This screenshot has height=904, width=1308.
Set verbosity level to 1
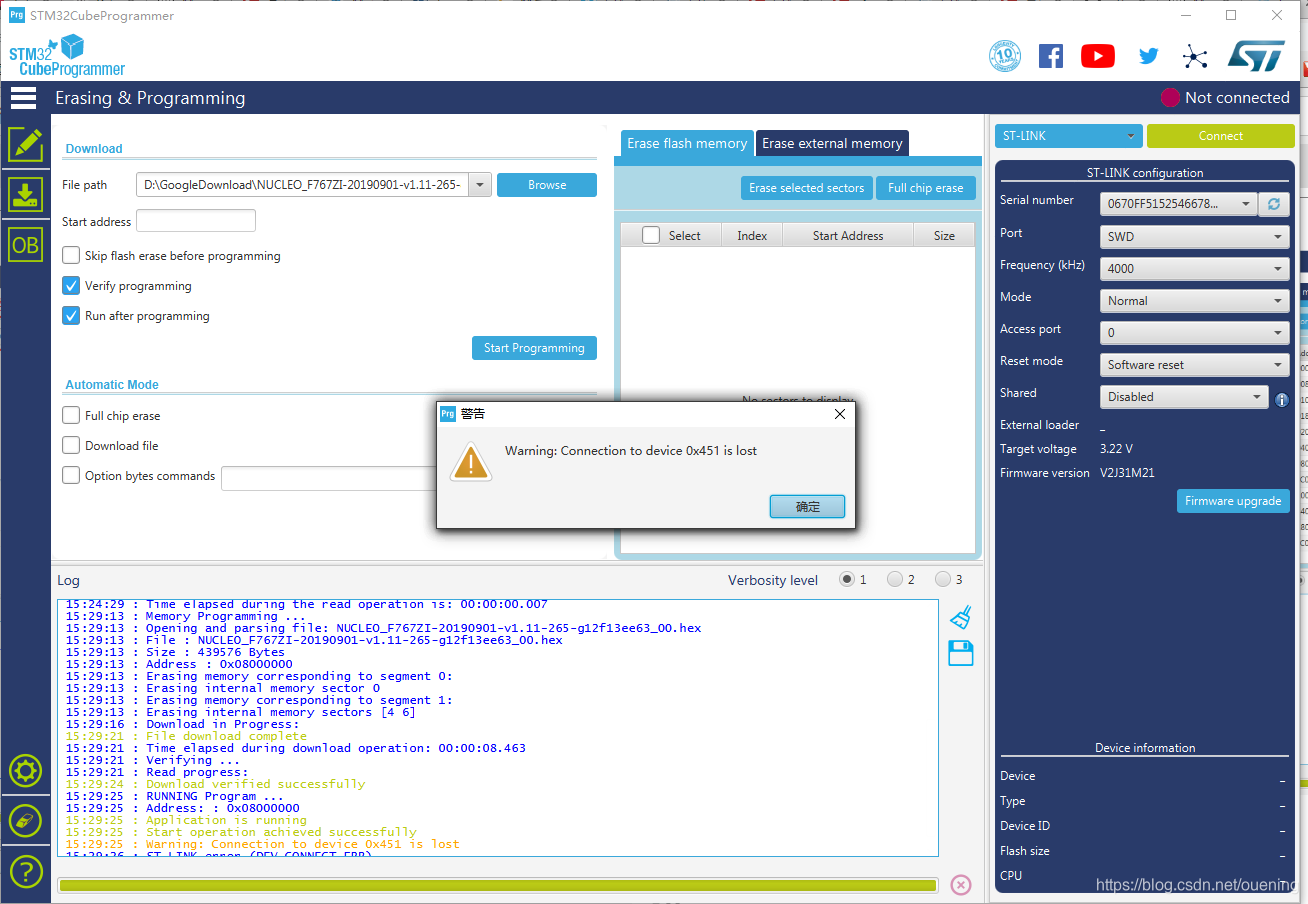[x=847, y=579]
